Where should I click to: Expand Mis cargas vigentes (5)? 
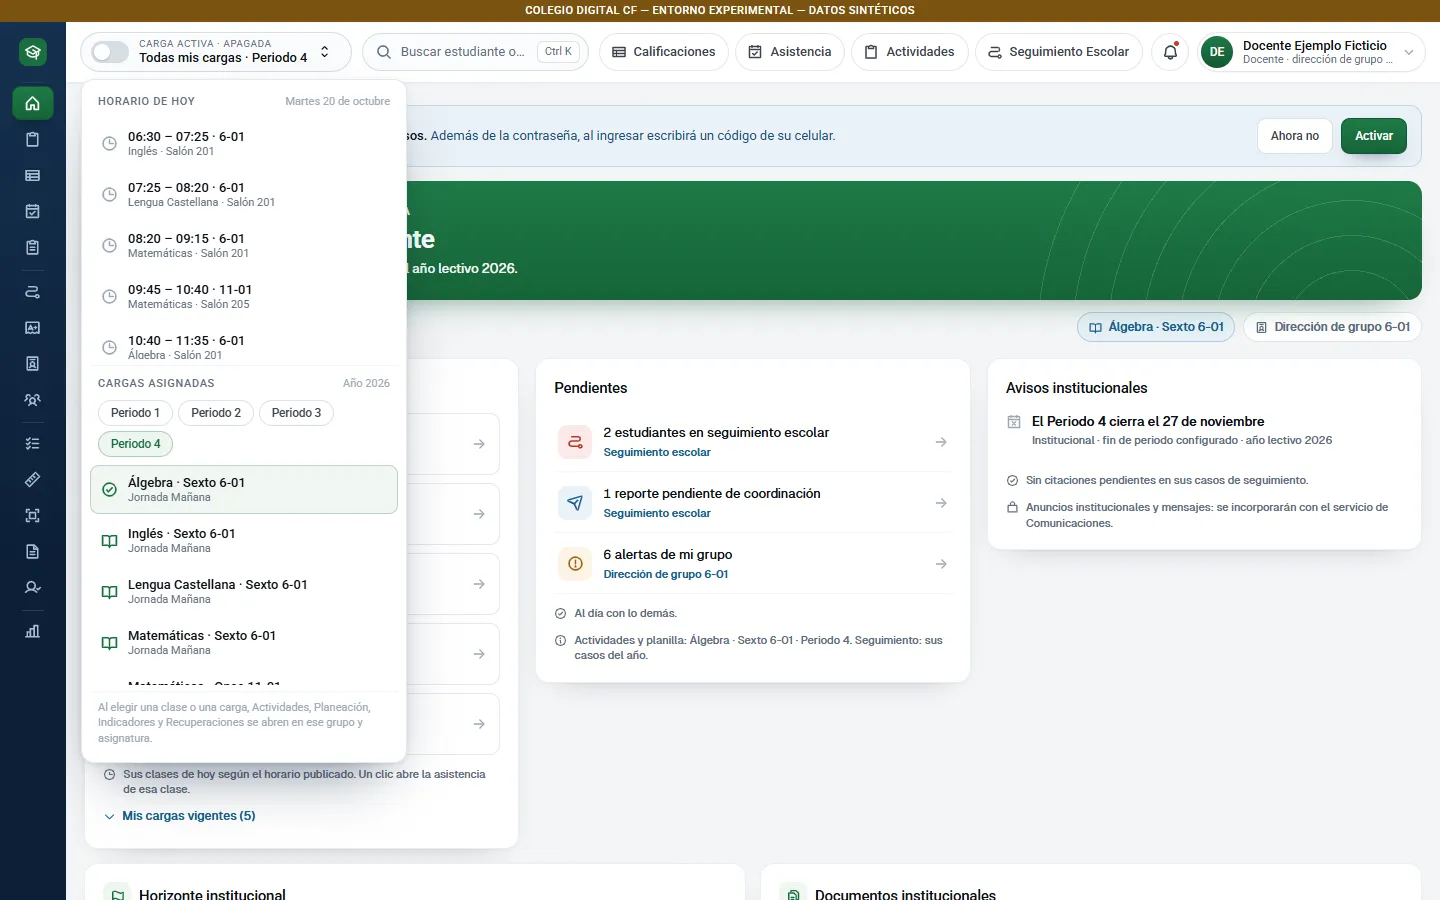coord(180,816)
